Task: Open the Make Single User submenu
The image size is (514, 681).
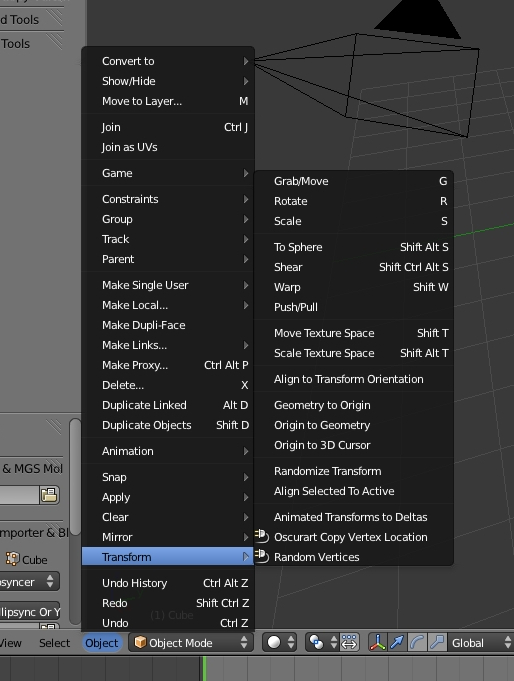Action: click(x=168, y=285)
